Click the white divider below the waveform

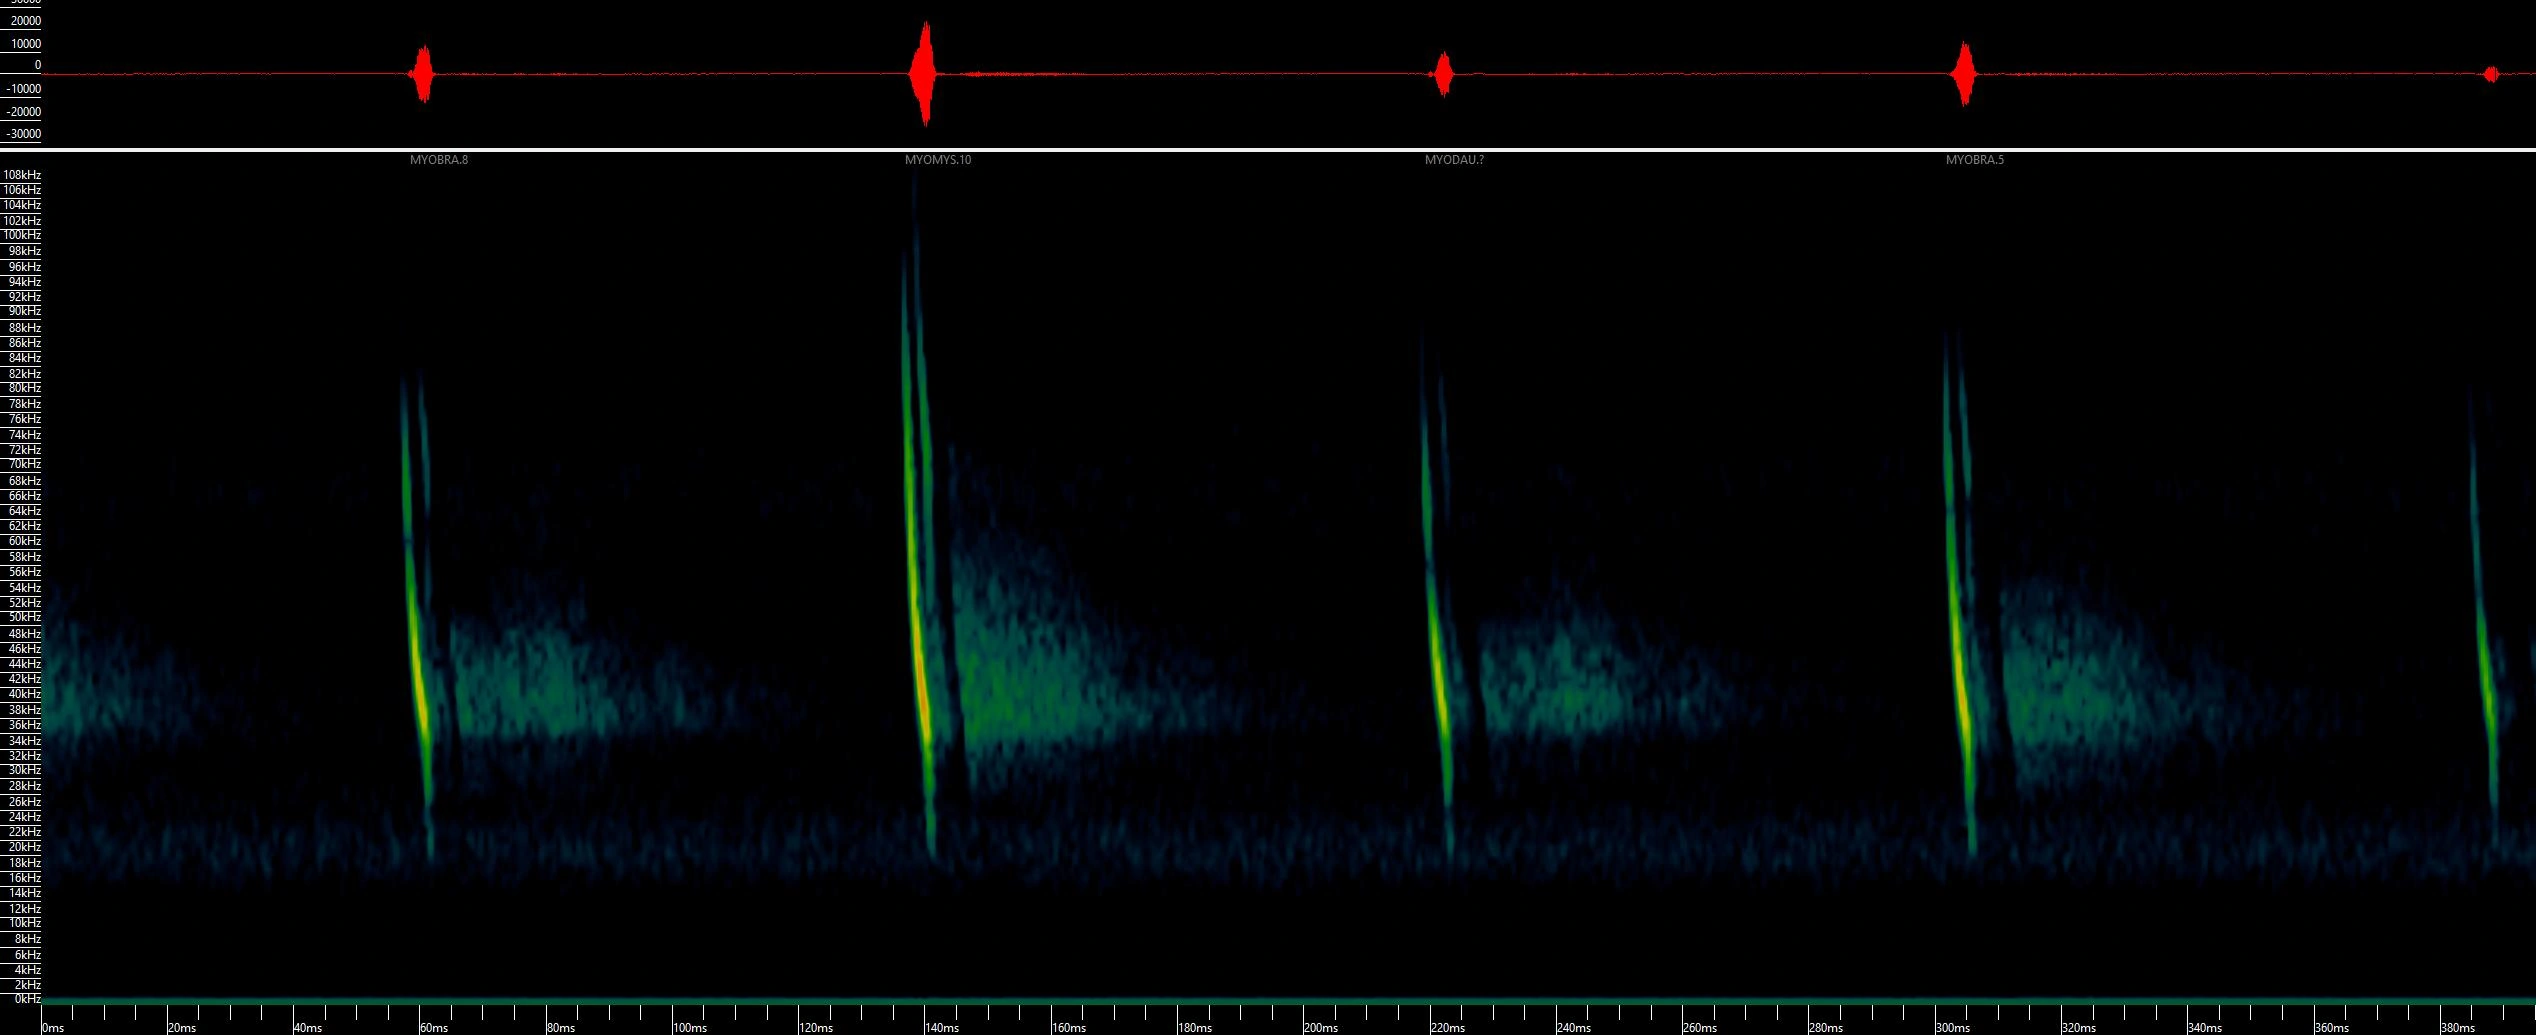[x=1268, y=150]
